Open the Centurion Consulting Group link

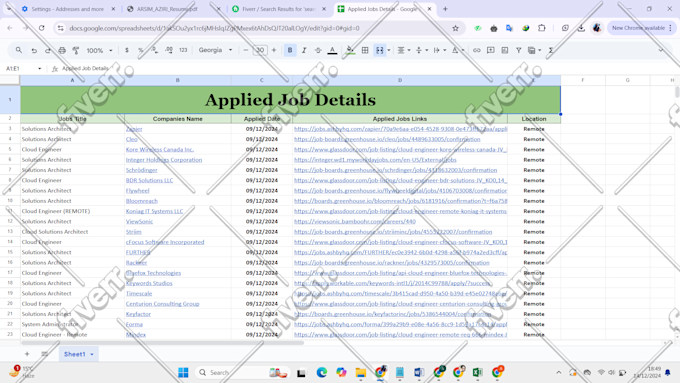(163, 304)
